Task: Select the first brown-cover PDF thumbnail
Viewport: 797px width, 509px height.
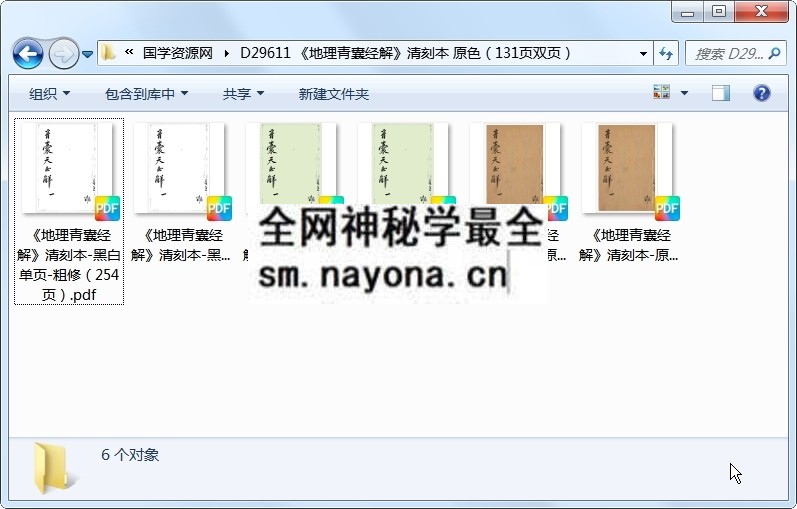Action: (515, 168)
